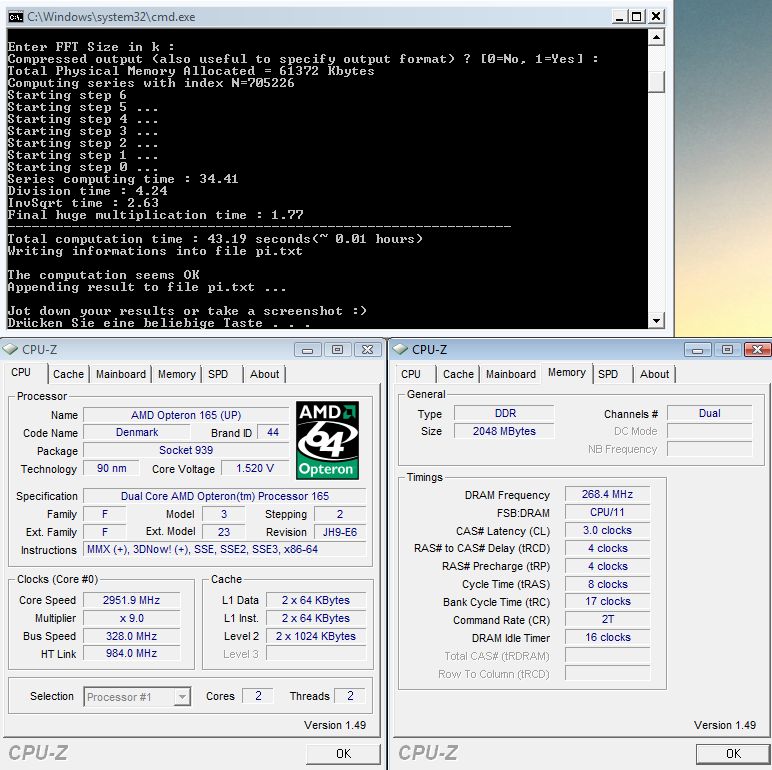Click the FSB:DRAM value CPU/11
Viewport: 772px width, 770px height.
coord(607,512)
